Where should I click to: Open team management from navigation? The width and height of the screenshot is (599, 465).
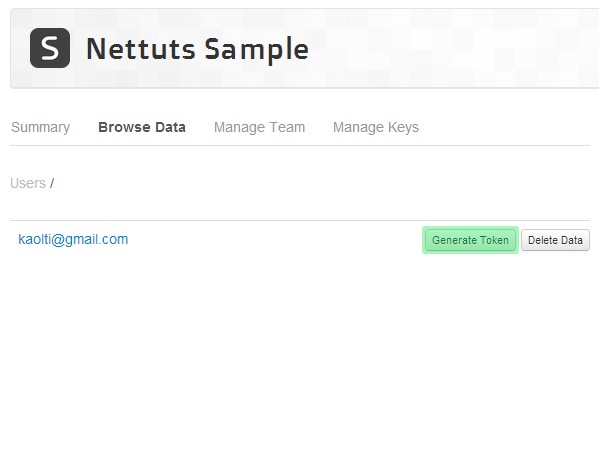pos(259,127)
